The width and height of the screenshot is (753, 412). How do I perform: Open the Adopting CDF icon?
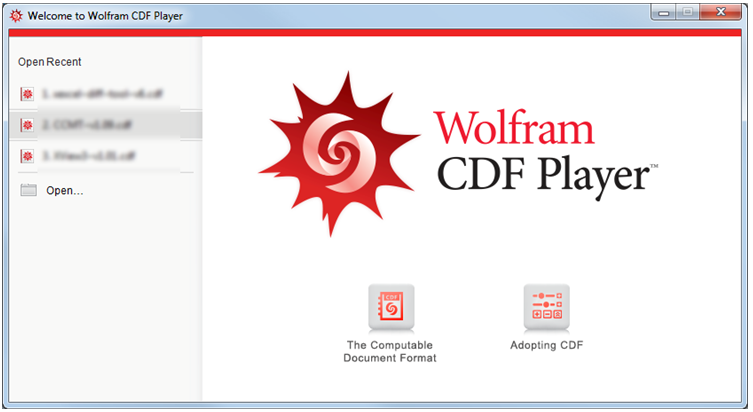pyautogui.click(x=547, y=307)
